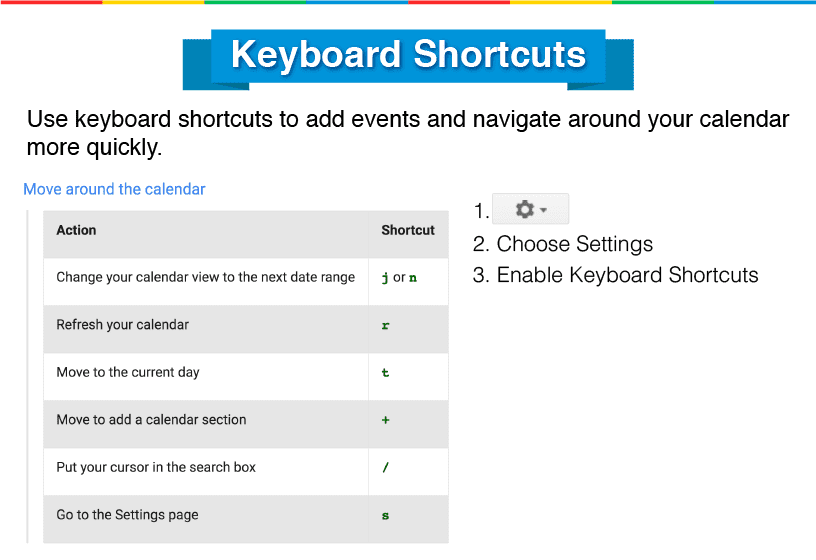
Task: Click the 's' Settings page shortcut
Action: 386,515
